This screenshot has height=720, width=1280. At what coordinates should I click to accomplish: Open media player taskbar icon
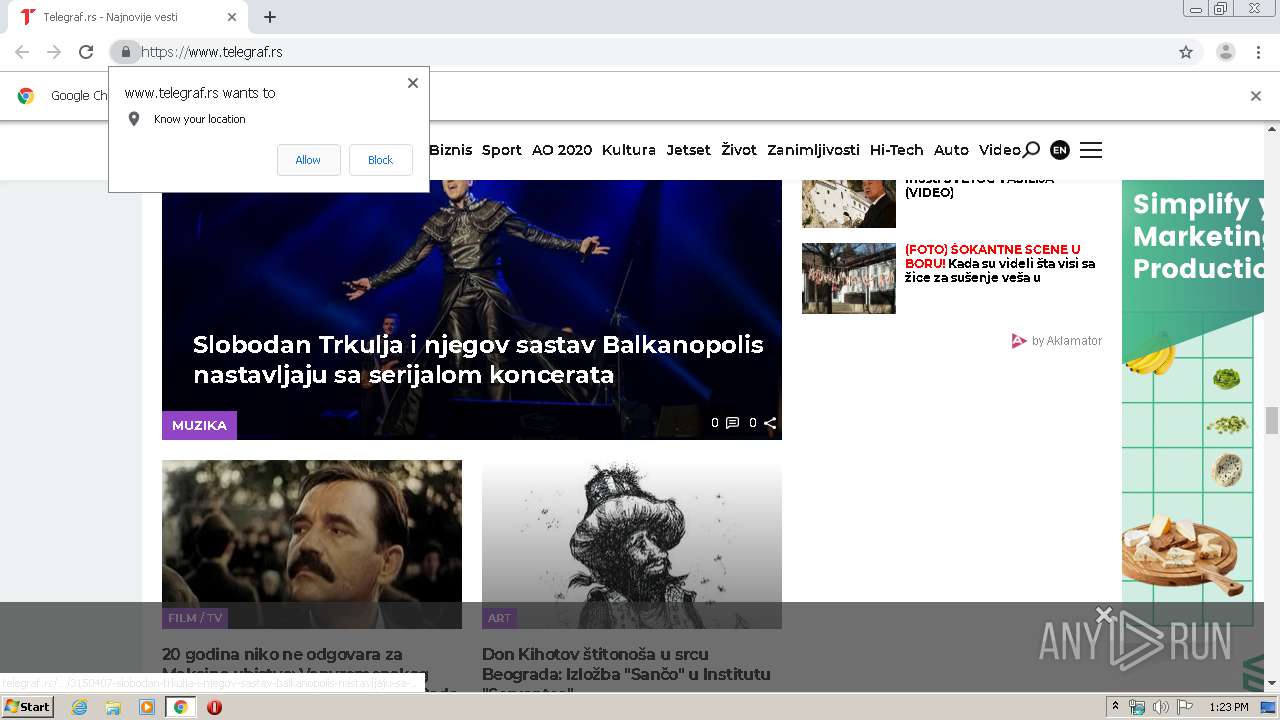(147, 707)
